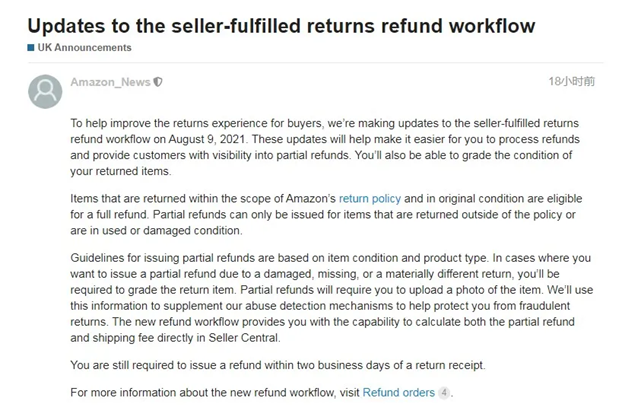The height and width of the screenshot is (420, 638).
Task: Follow the Refund orders link
Action: click(399, 392)
